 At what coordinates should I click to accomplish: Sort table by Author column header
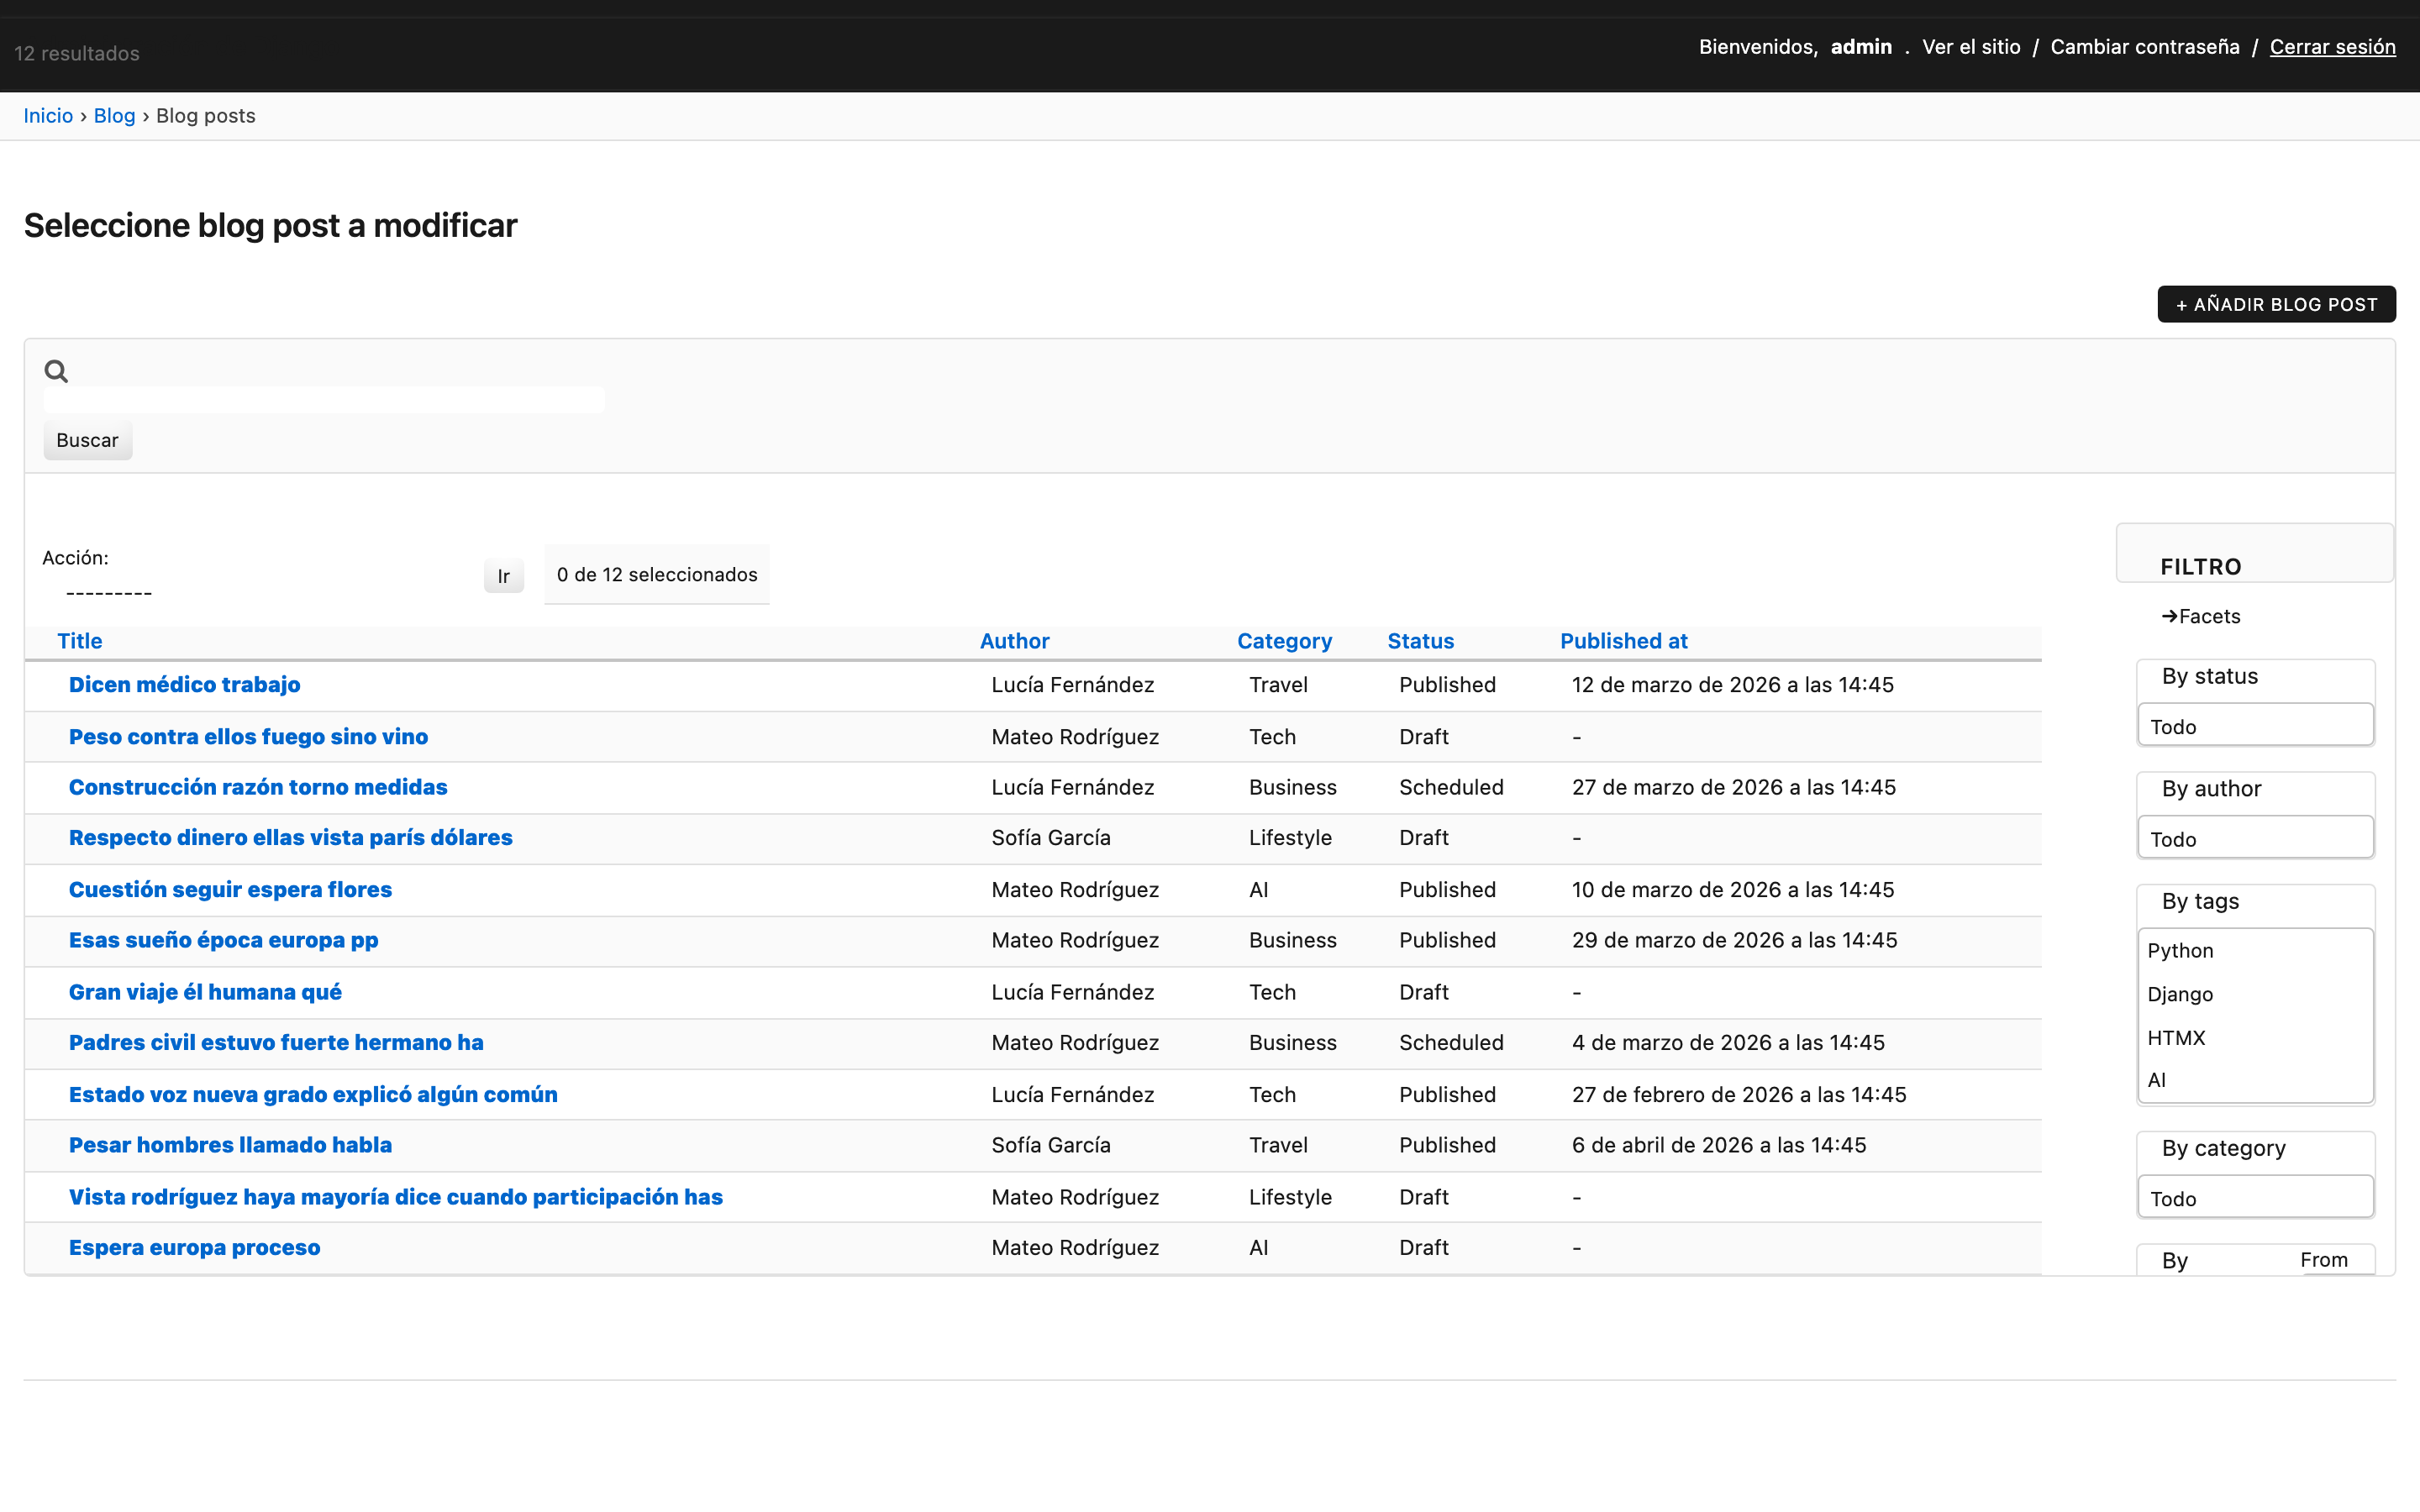1014,641
